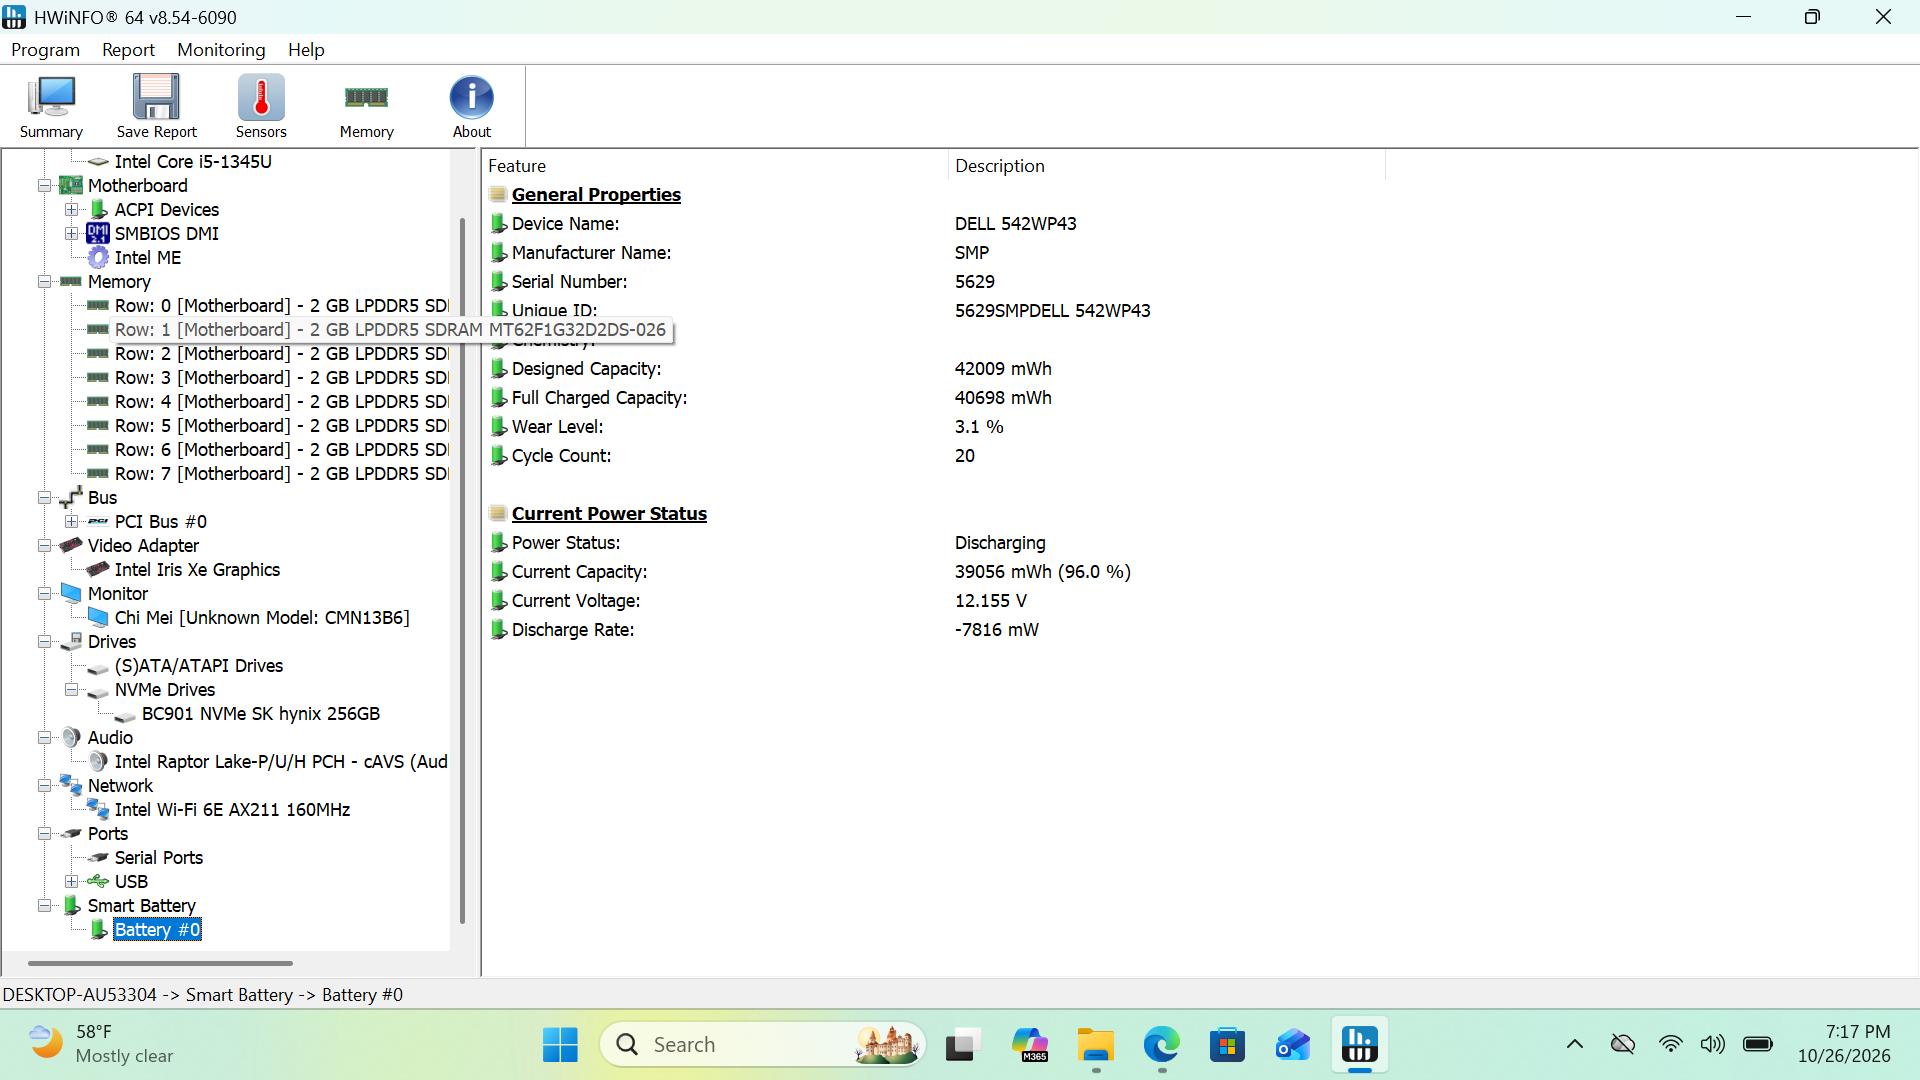This screenshot has width=1920, height=1080.
Task: Open the Help menu
Action: point(306,50)
